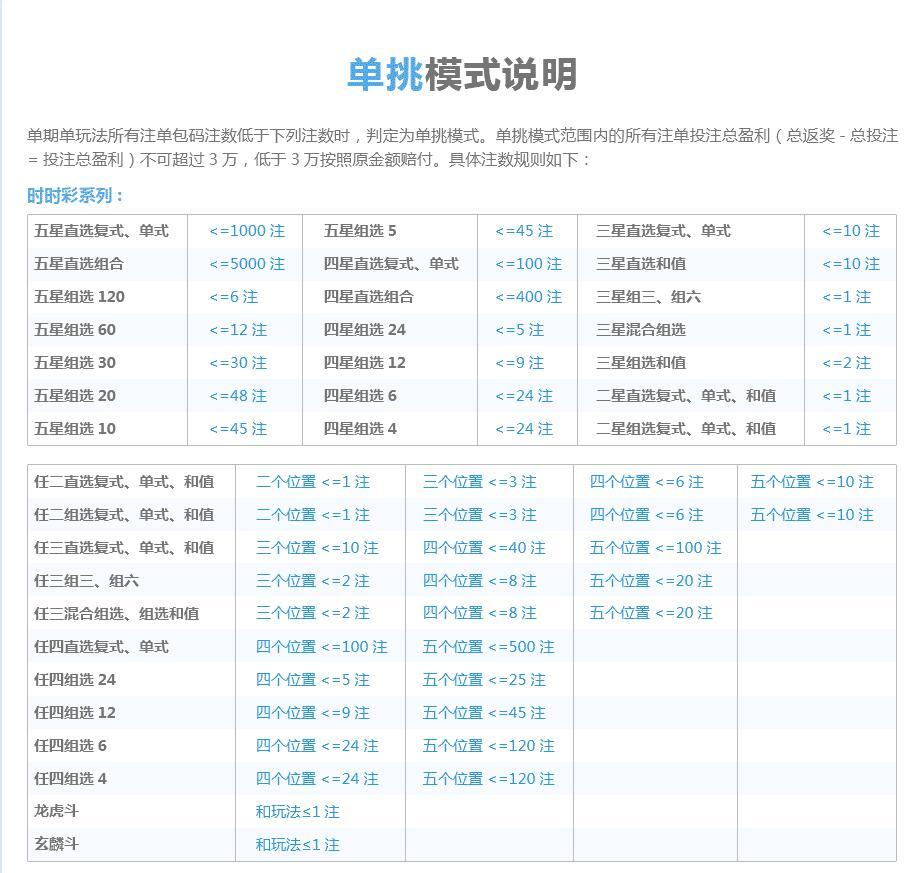Click the 任三组三、组六 row label

coord(86,581)
